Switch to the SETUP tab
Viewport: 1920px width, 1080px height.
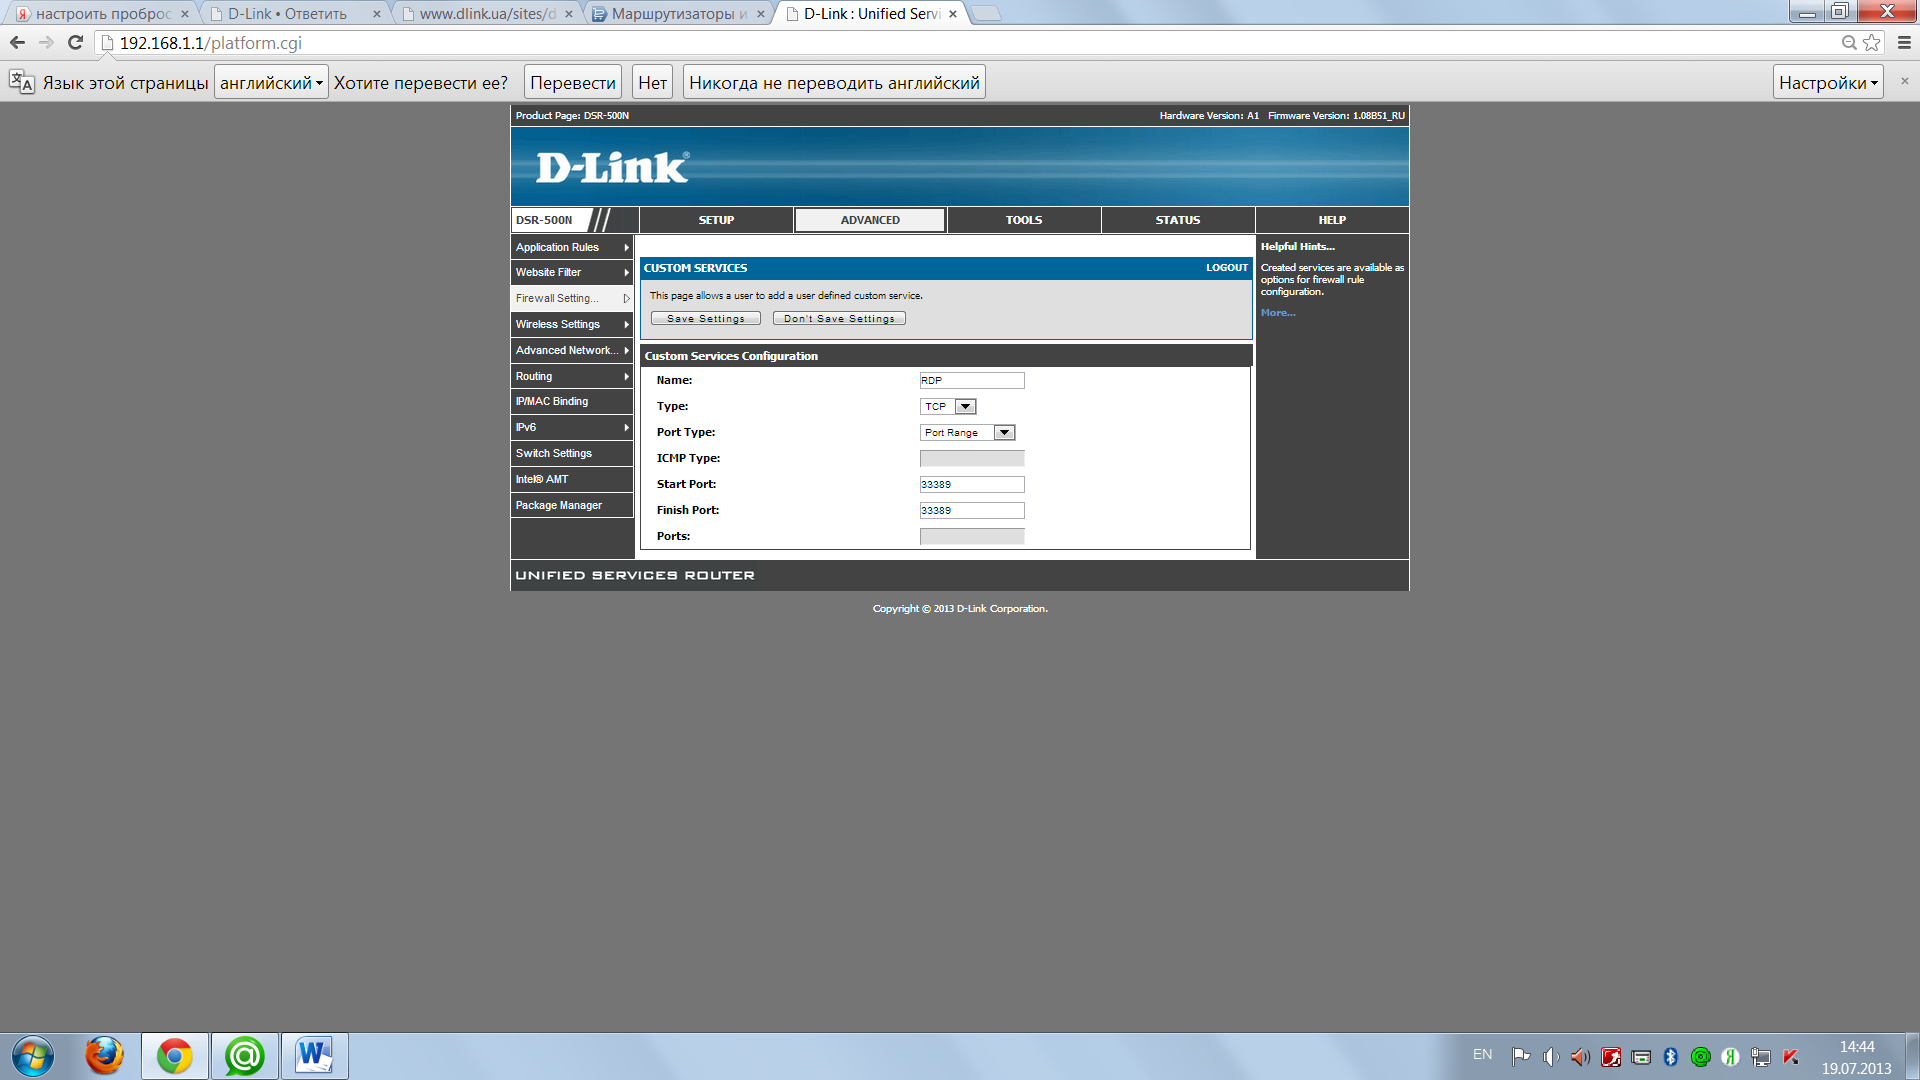716,220
